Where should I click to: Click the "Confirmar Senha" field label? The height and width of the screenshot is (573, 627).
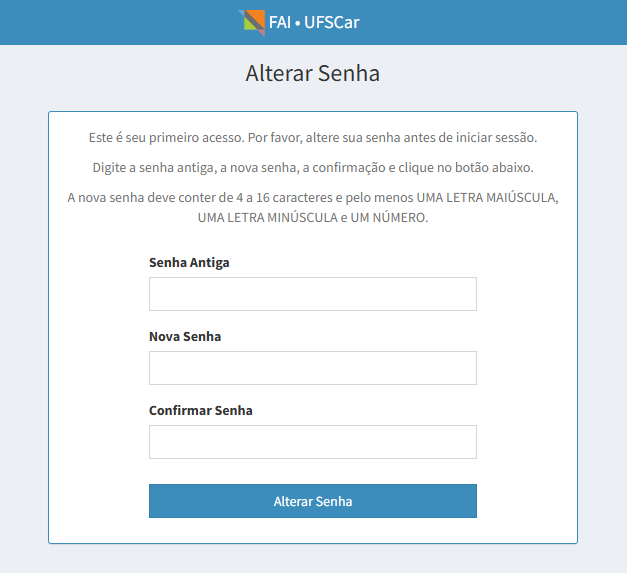[201, 411]
